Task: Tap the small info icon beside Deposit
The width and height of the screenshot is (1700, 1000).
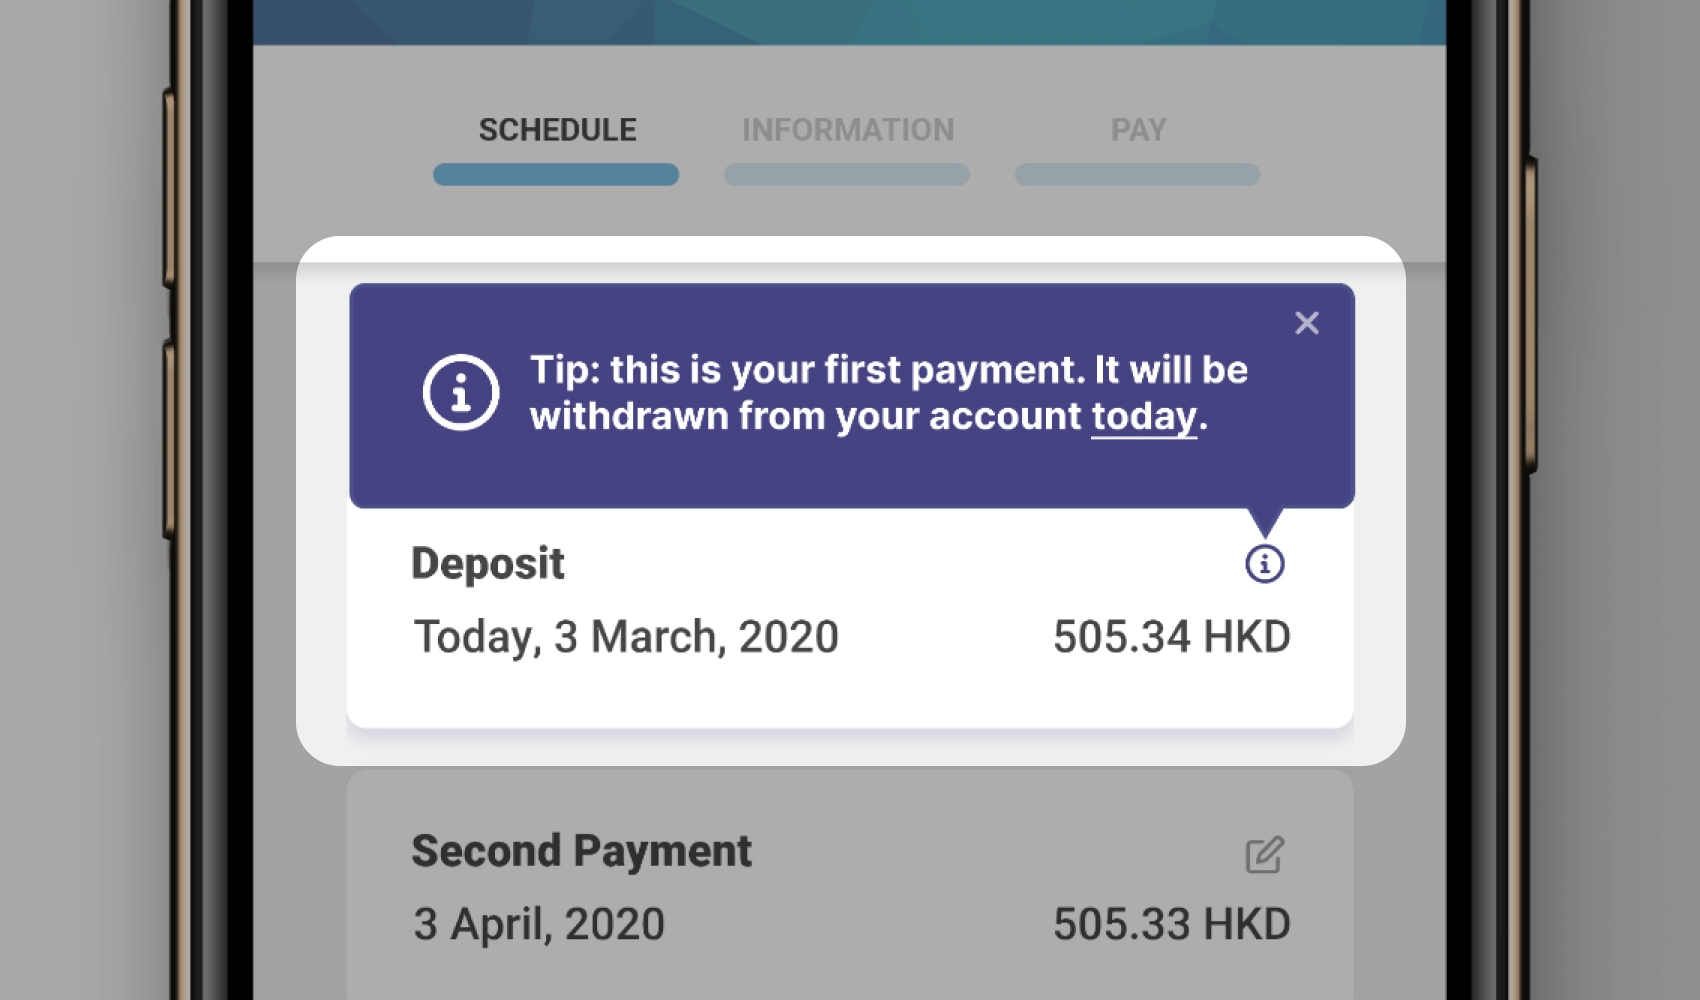Action: [1264, 564]
